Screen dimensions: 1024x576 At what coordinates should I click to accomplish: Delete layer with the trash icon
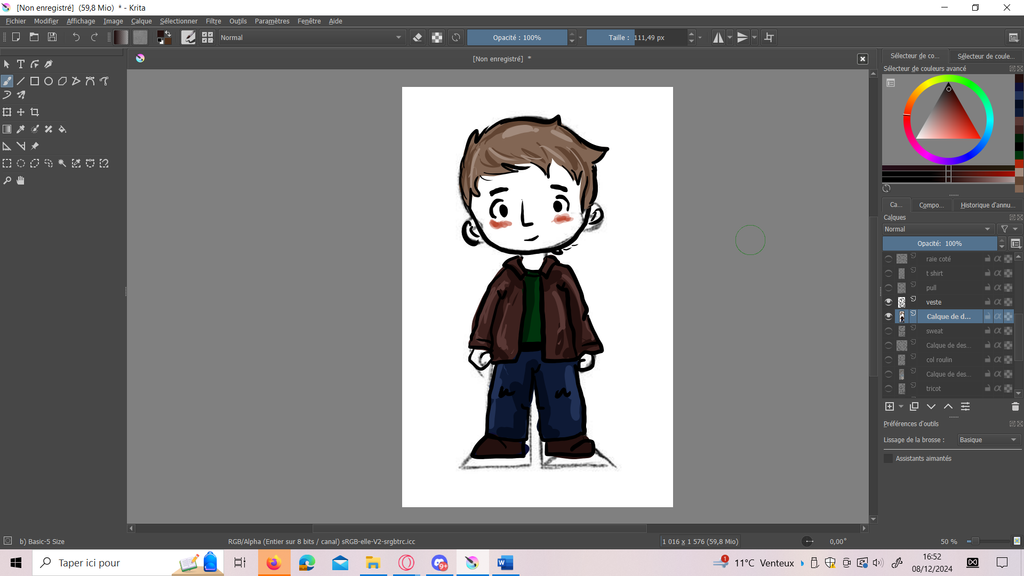tap(1015, 407)
